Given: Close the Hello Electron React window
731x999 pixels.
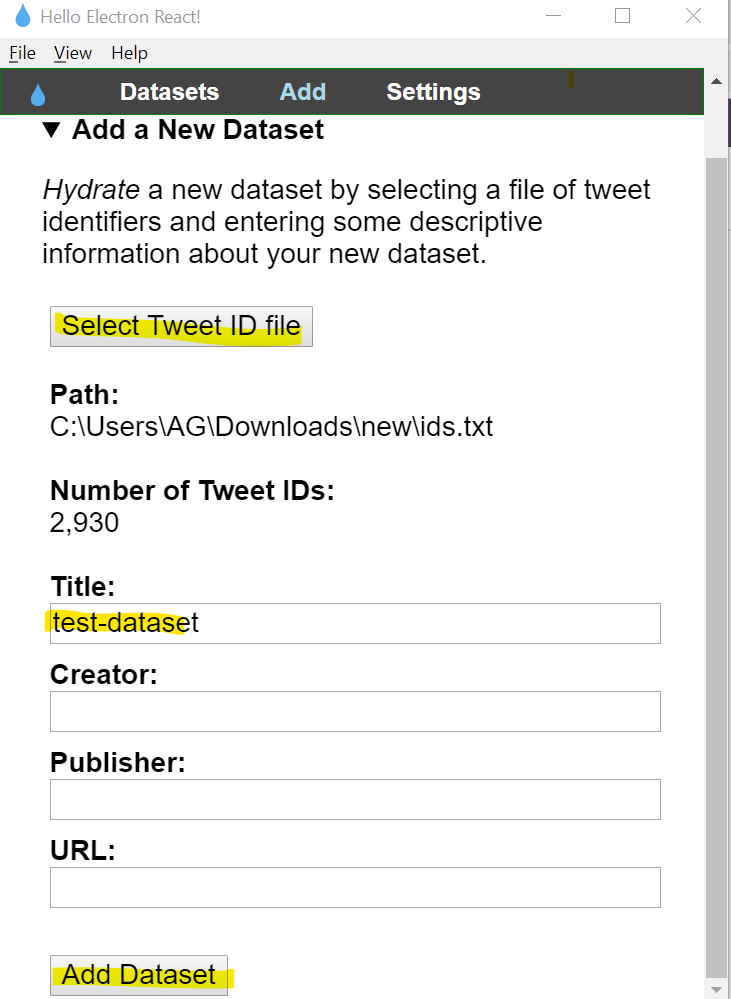Looking at the screenshot, I should point(693,16).
